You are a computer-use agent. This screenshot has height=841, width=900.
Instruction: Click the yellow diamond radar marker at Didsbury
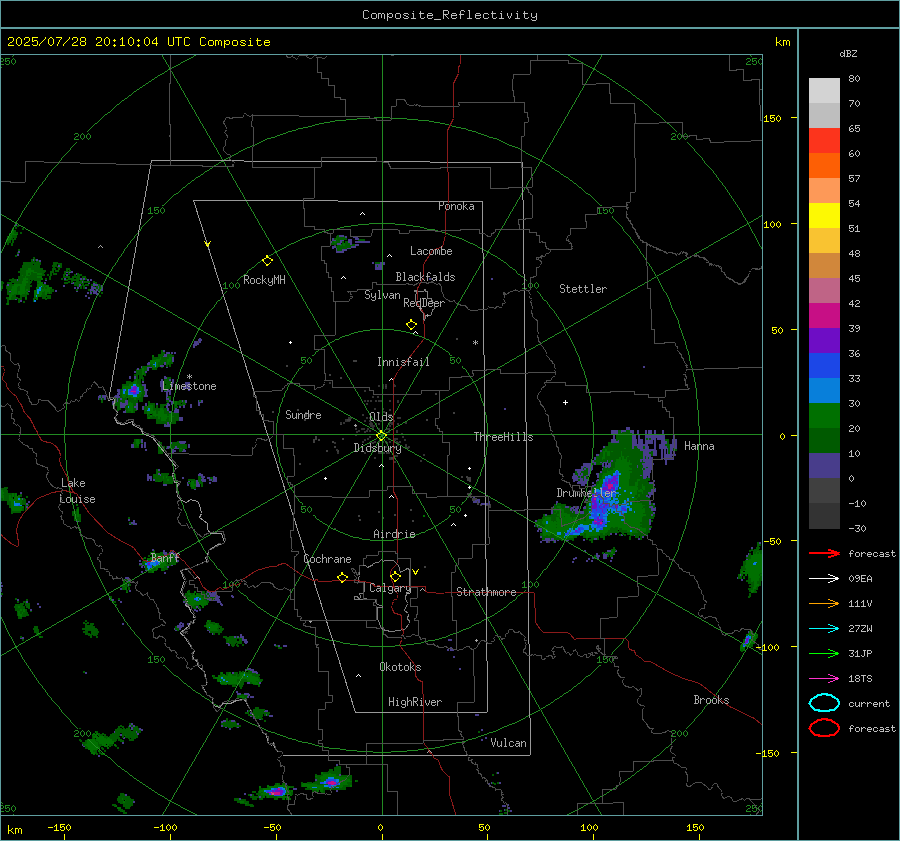[x=381, y=436]
